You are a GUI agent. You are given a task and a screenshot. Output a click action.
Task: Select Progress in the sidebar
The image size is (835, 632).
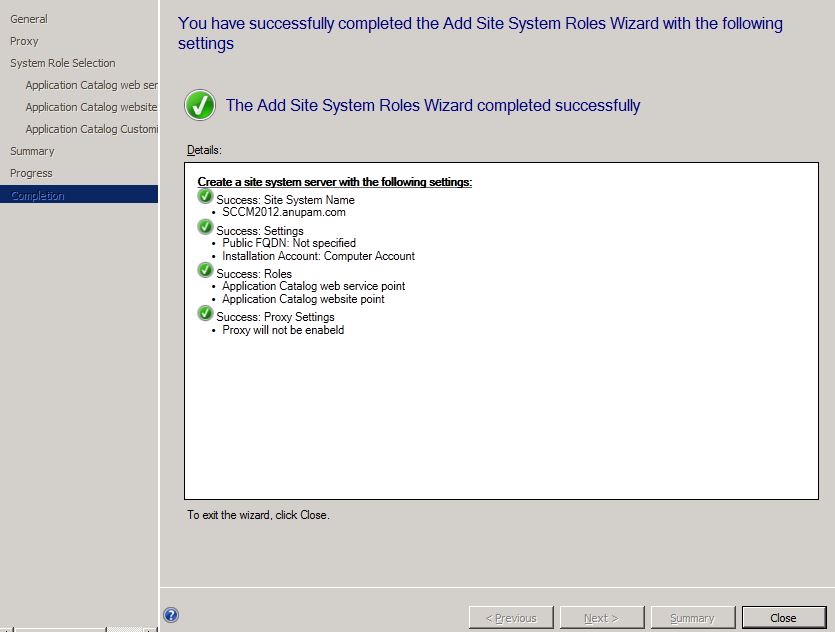[32, 173]
